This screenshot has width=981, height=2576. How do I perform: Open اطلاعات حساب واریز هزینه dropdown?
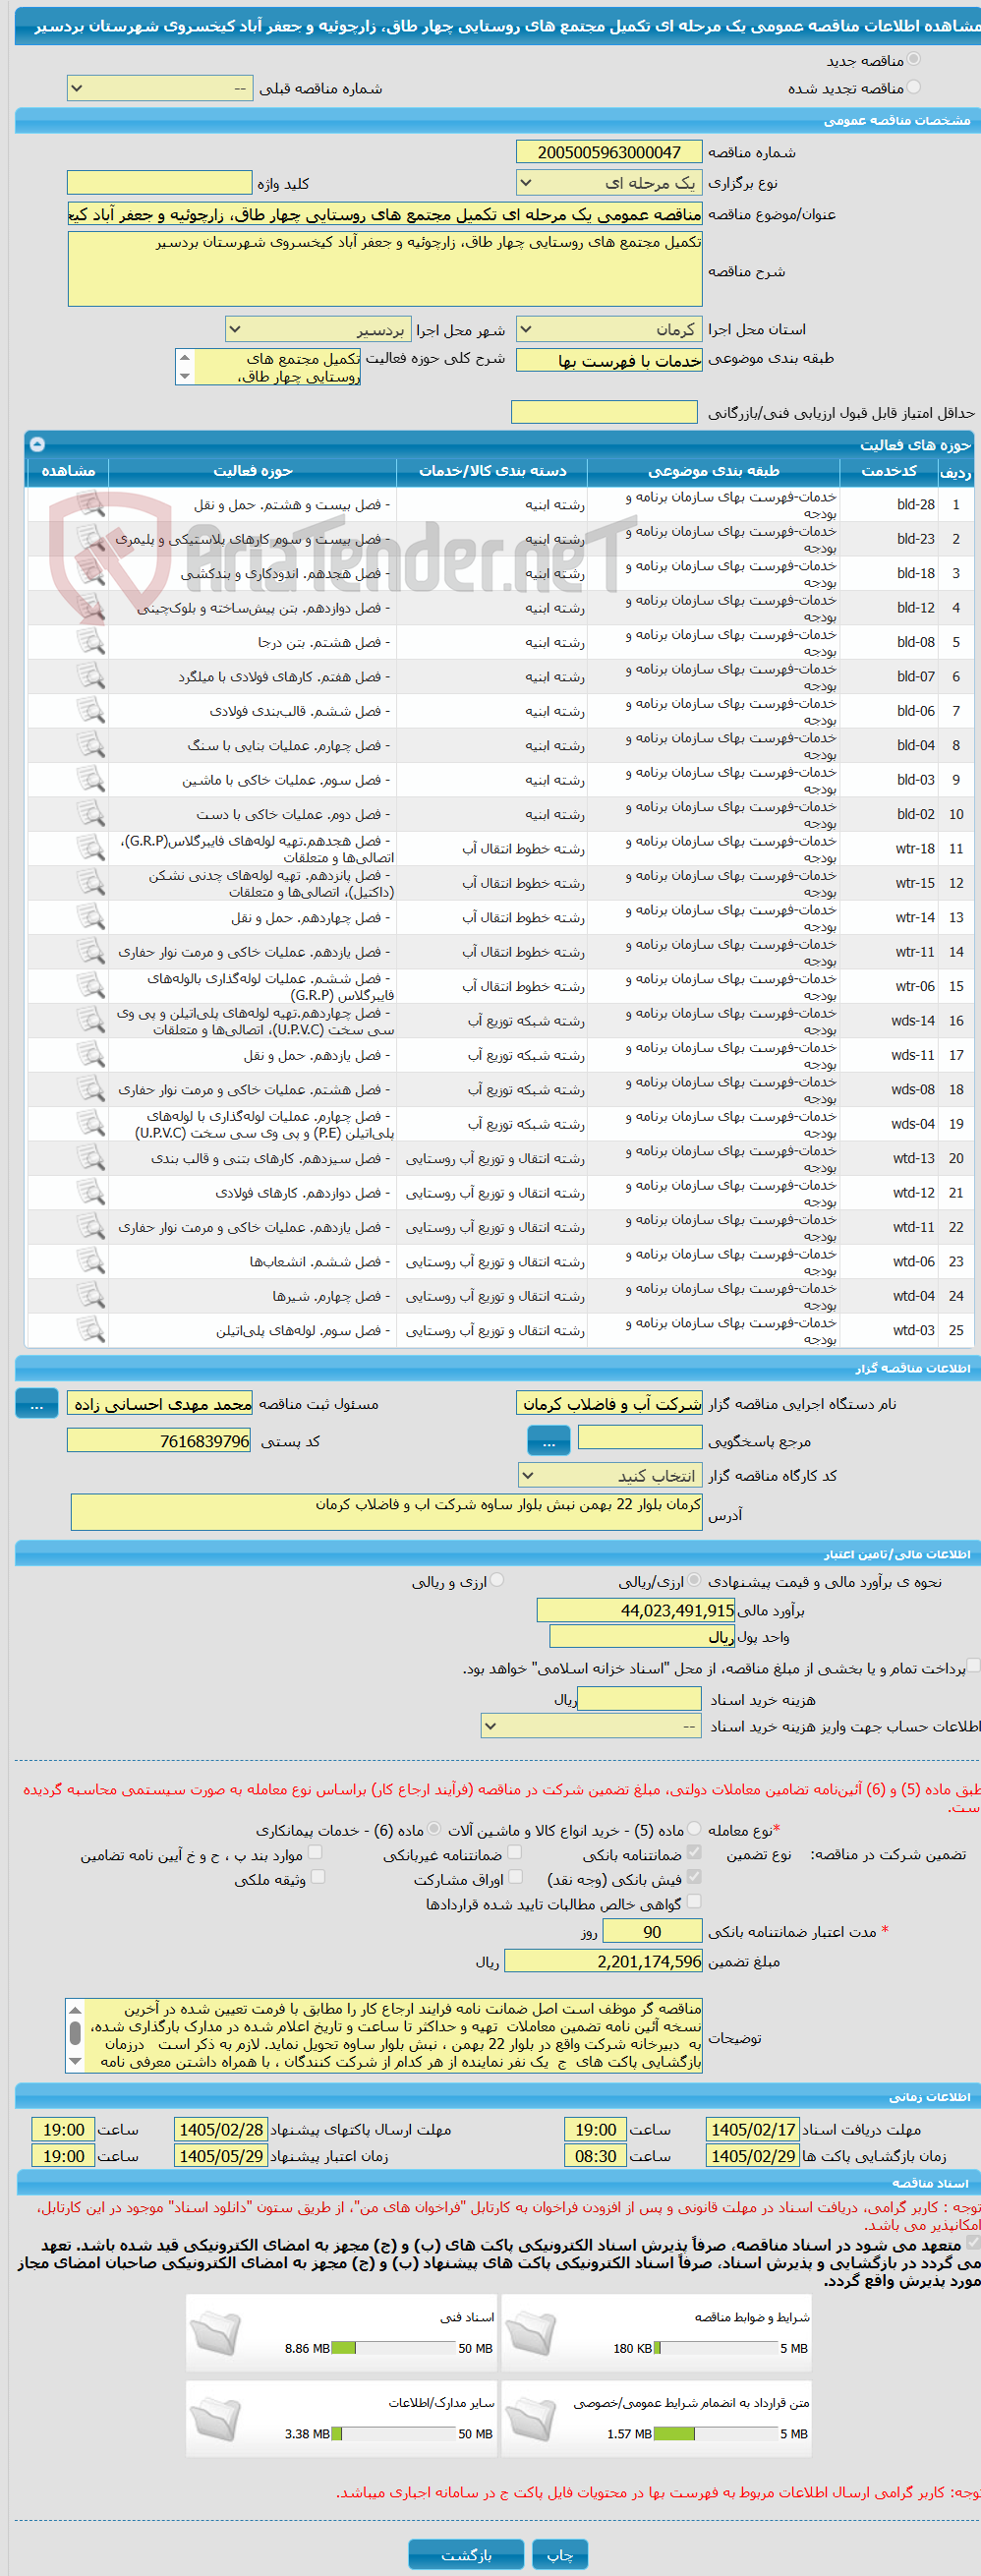pos(592,1726)
